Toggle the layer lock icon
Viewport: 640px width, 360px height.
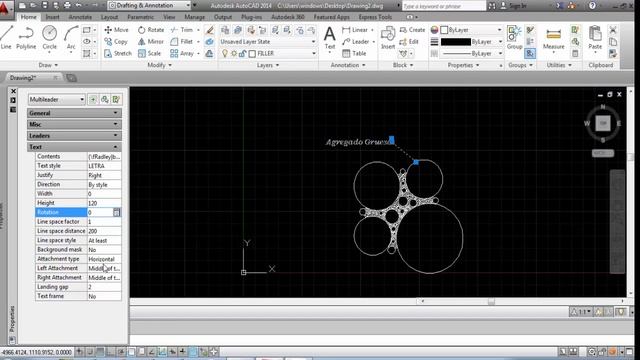[242, 53]
